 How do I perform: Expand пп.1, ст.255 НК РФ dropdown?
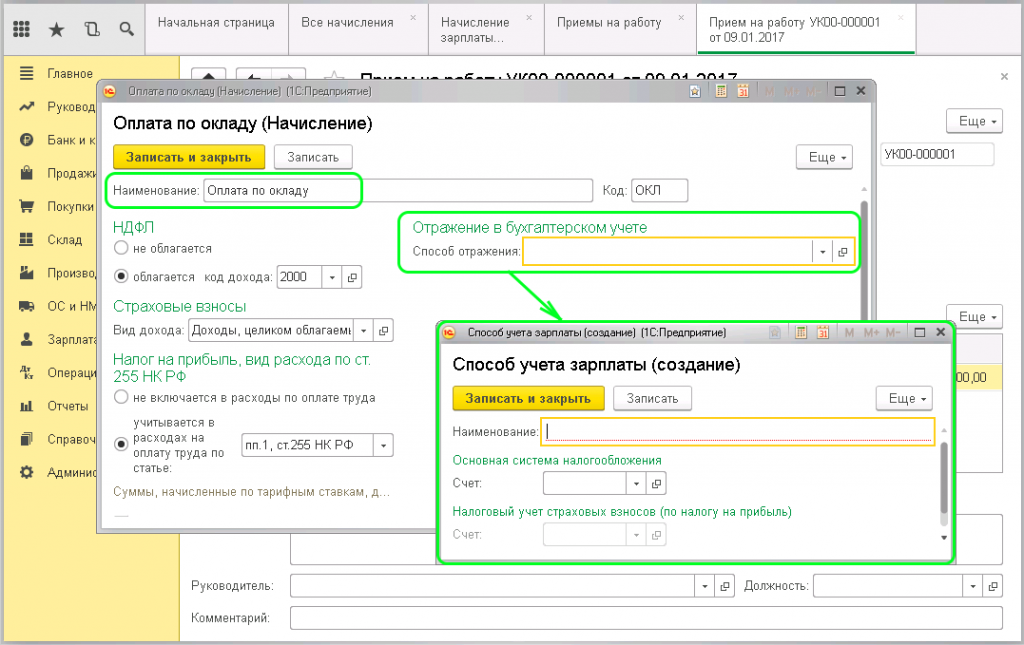(383, 445)
